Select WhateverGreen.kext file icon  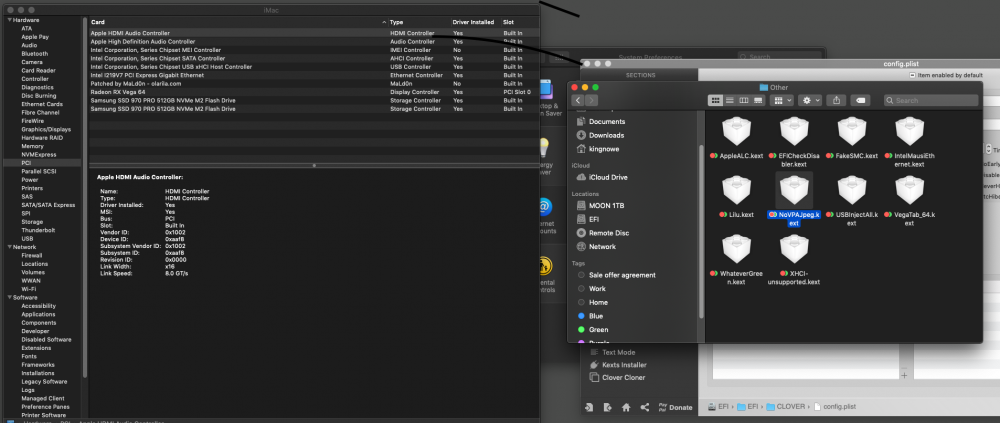tap(737, 249)
